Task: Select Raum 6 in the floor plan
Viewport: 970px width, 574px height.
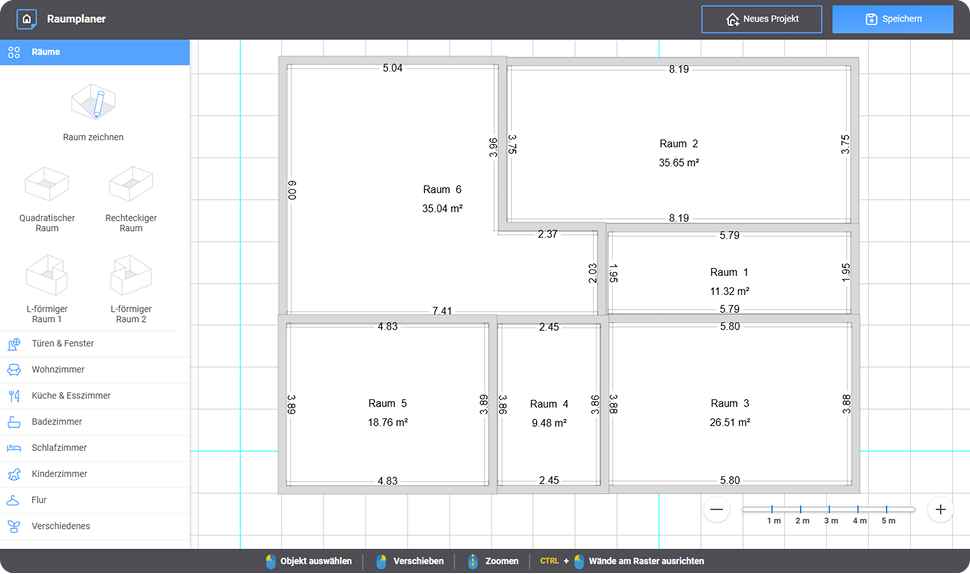Action: tap(442, 198)
